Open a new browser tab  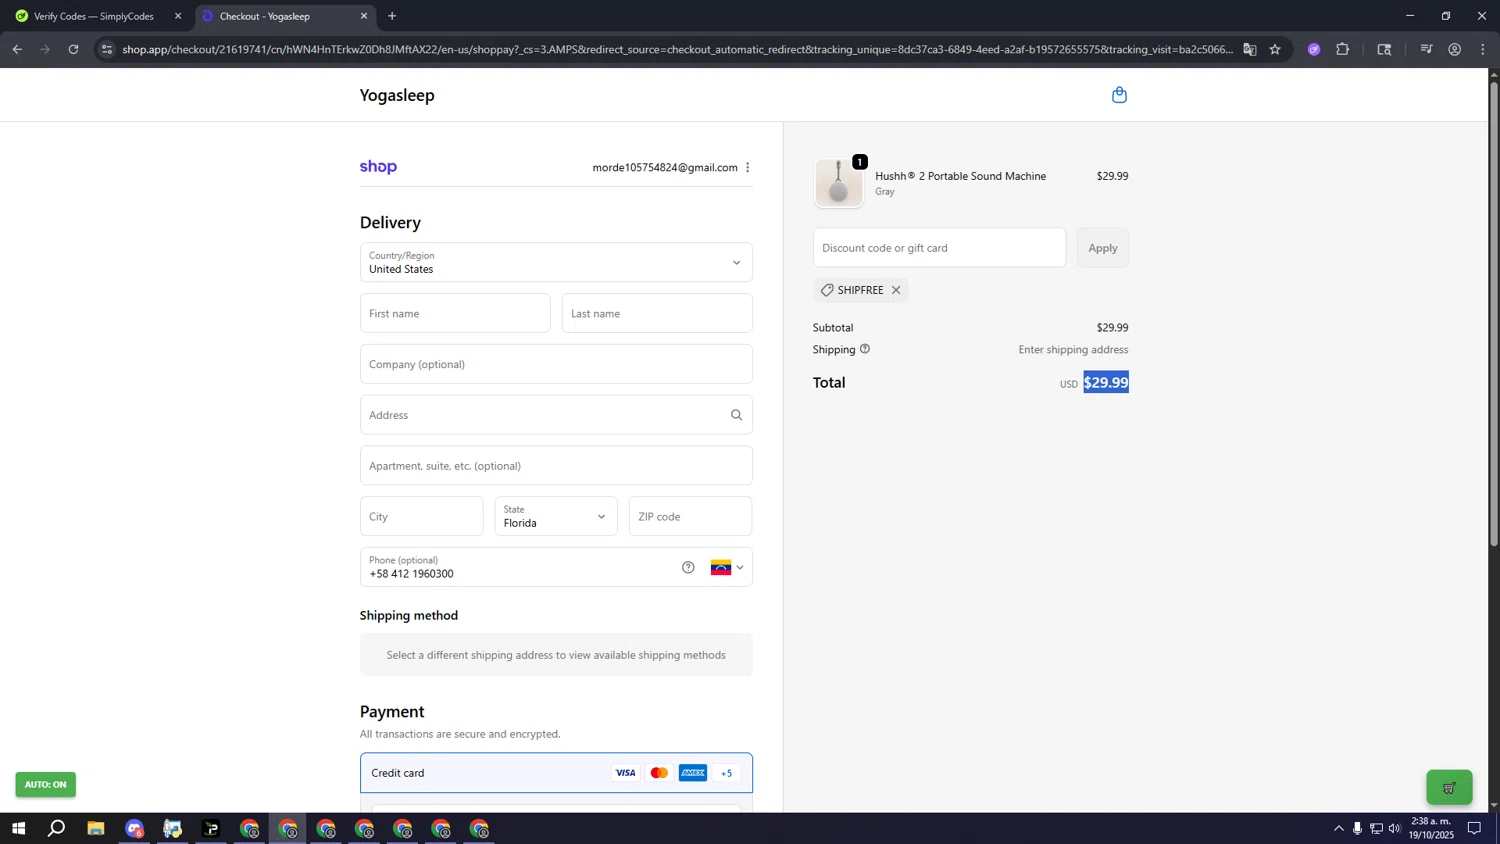pyautogui.click(x=392, y=16)
